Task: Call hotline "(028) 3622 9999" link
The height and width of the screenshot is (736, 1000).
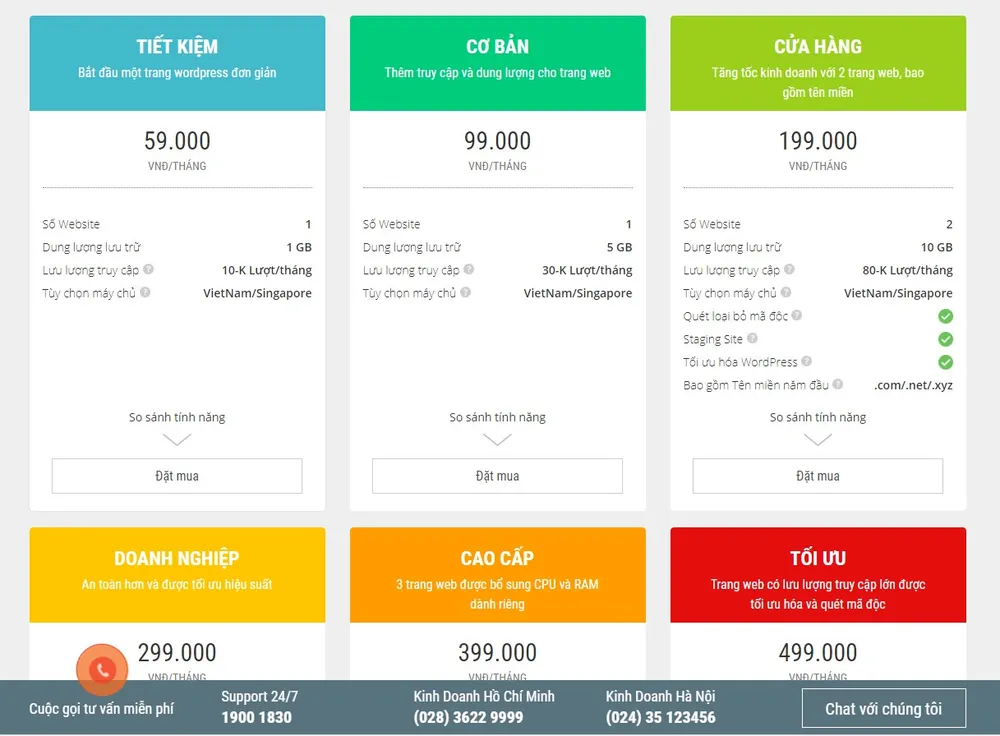Action: [x=466, y=716]
